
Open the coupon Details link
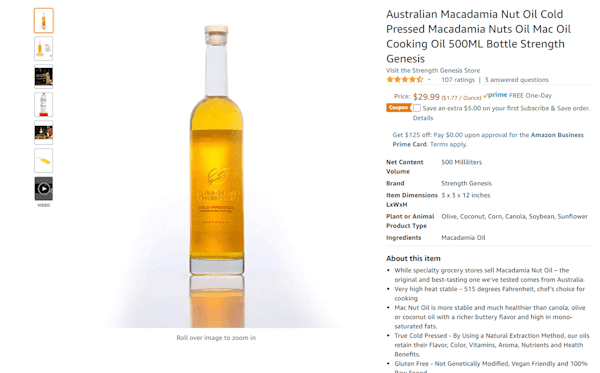[x=423, y=118]
